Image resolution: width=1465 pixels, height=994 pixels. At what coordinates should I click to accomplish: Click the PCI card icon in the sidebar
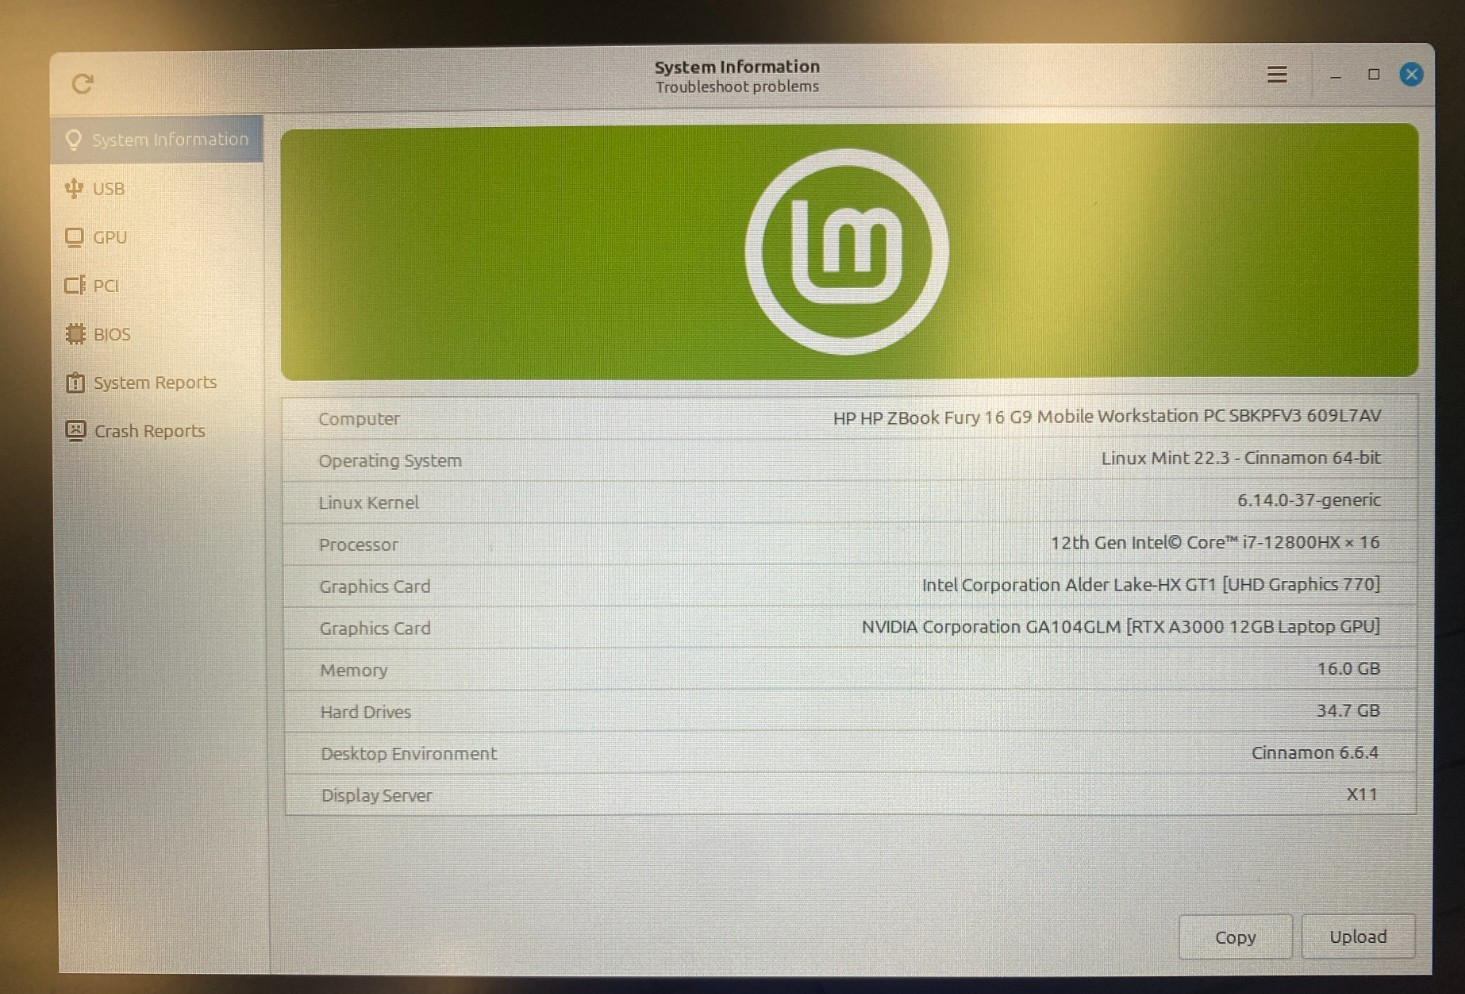(x=74, y=285)
